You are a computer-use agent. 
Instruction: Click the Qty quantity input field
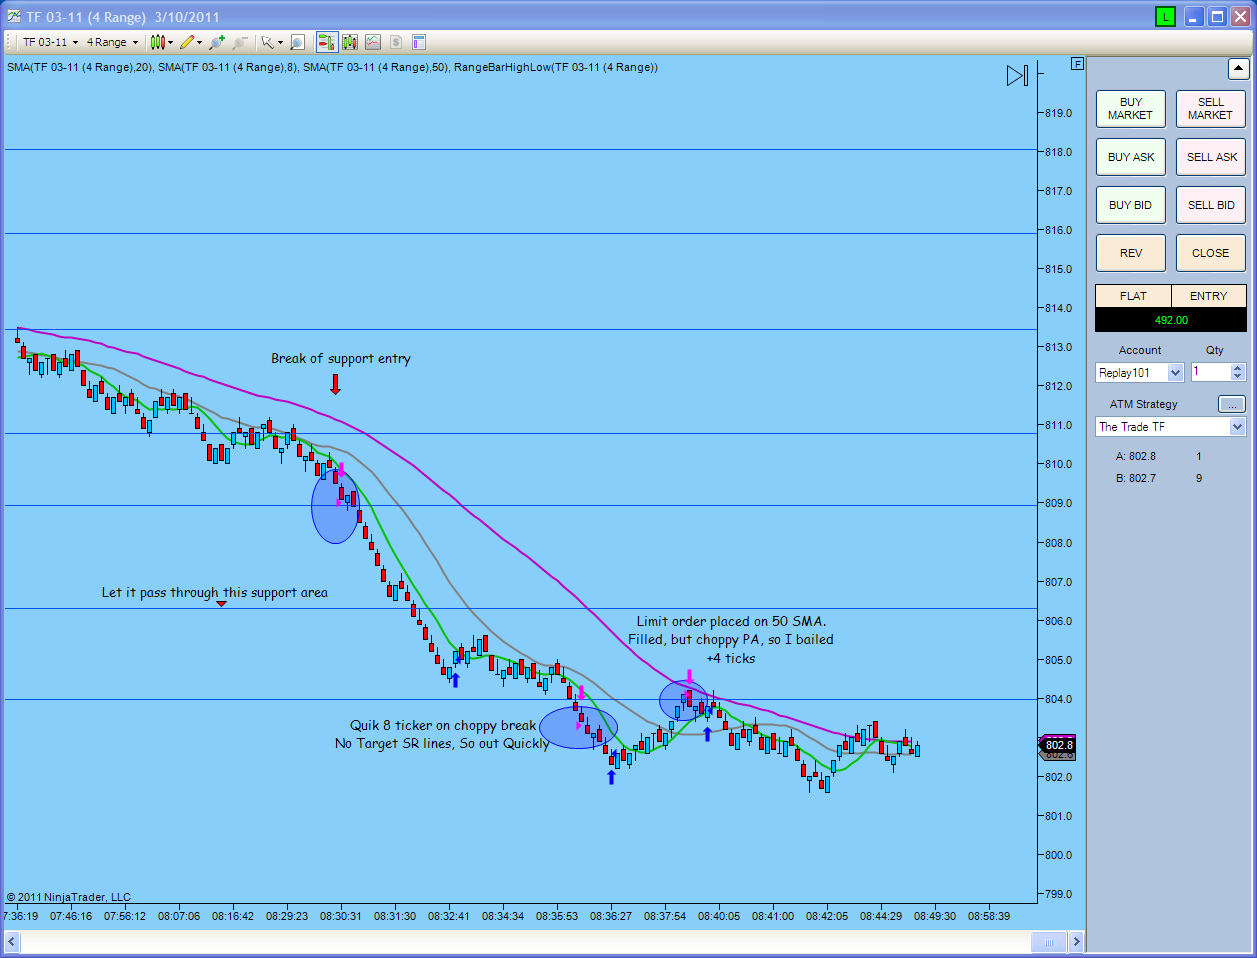click(x=1211, y=372)
